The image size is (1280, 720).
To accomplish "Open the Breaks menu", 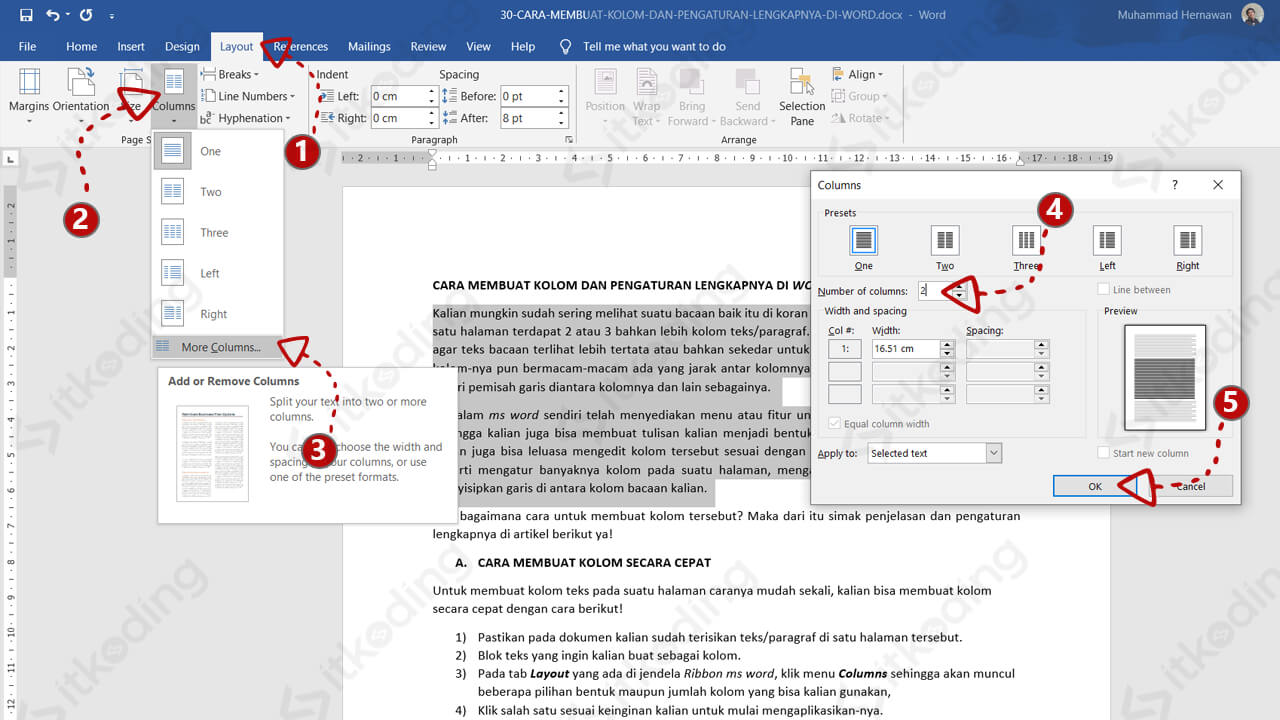I will 230,74.
